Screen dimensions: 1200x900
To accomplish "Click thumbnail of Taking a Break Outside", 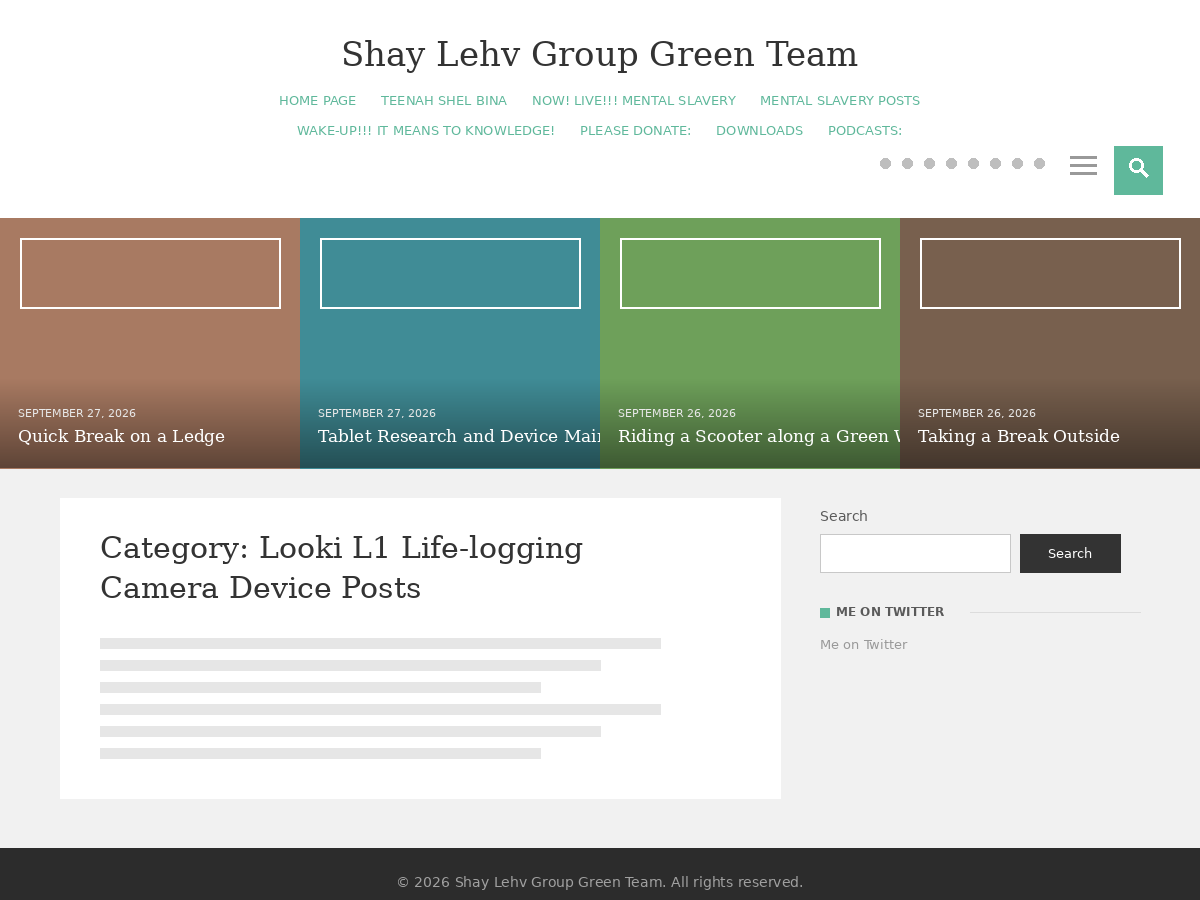I will click(1050, 273).
